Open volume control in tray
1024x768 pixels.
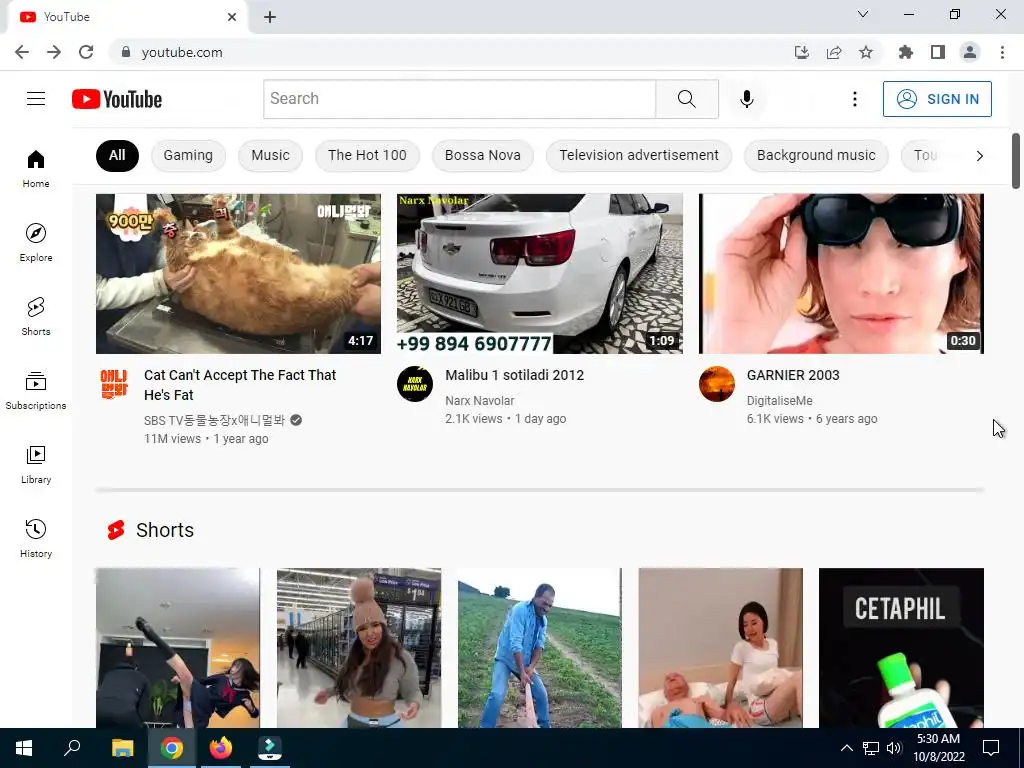894,748
